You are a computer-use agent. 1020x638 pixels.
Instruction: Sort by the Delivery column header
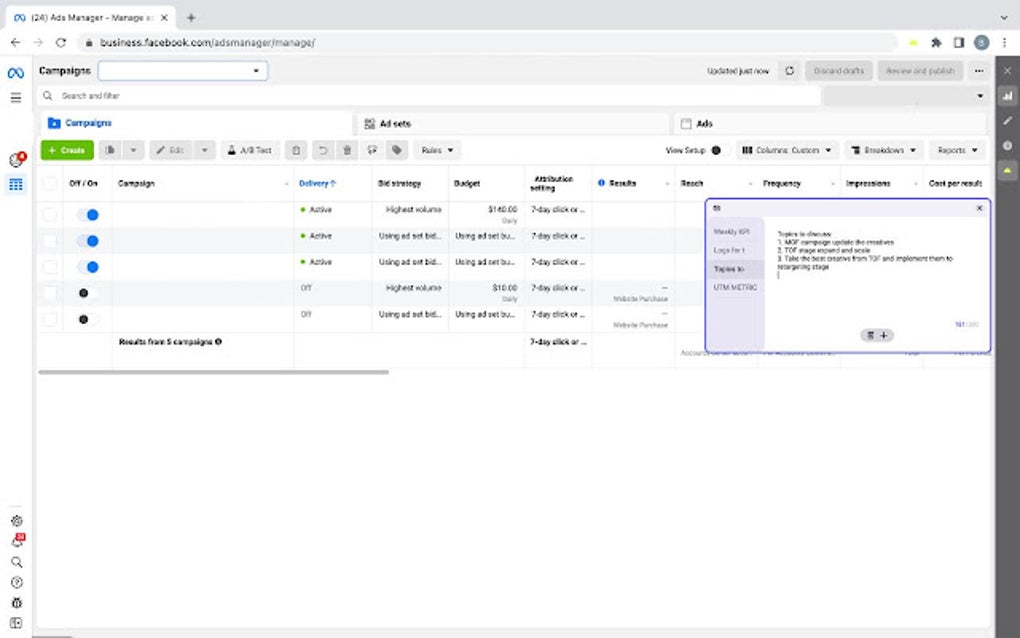coord(317,183)
